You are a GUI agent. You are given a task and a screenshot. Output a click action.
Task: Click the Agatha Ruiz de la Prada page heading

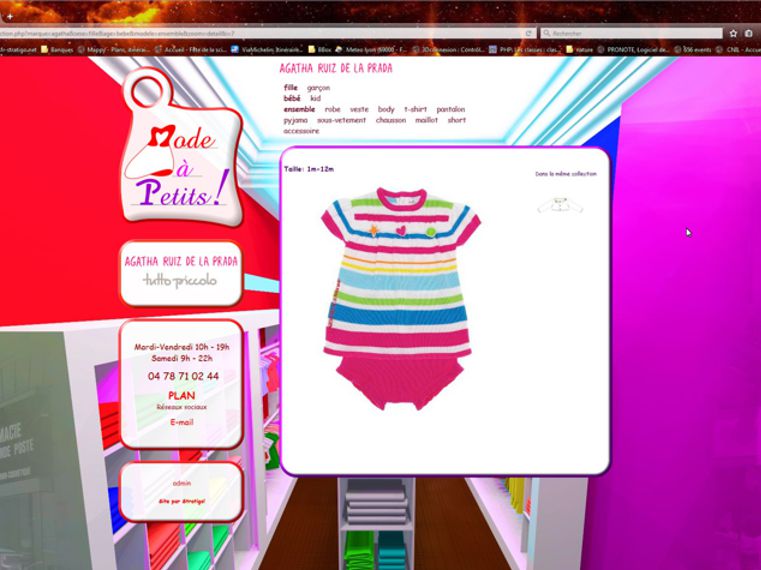coord(336,68)
